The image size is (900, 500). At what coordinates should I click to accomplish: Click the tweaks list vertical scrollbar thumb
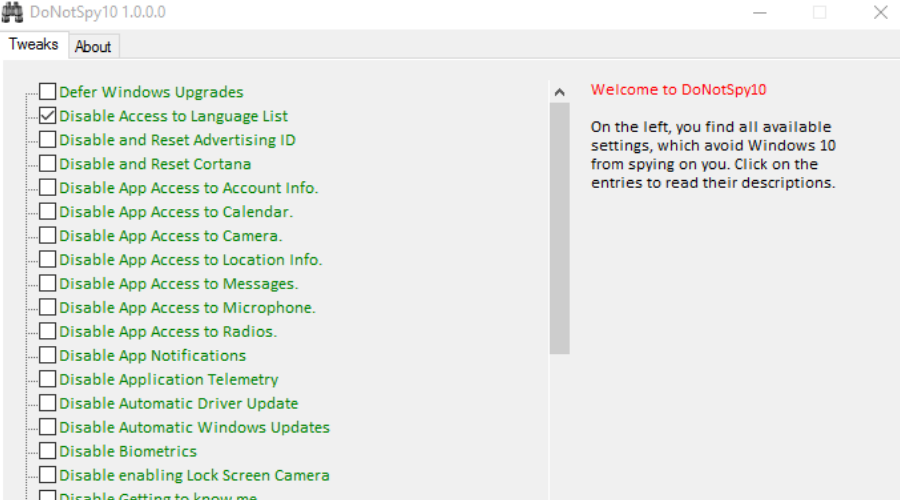[560, 228]
